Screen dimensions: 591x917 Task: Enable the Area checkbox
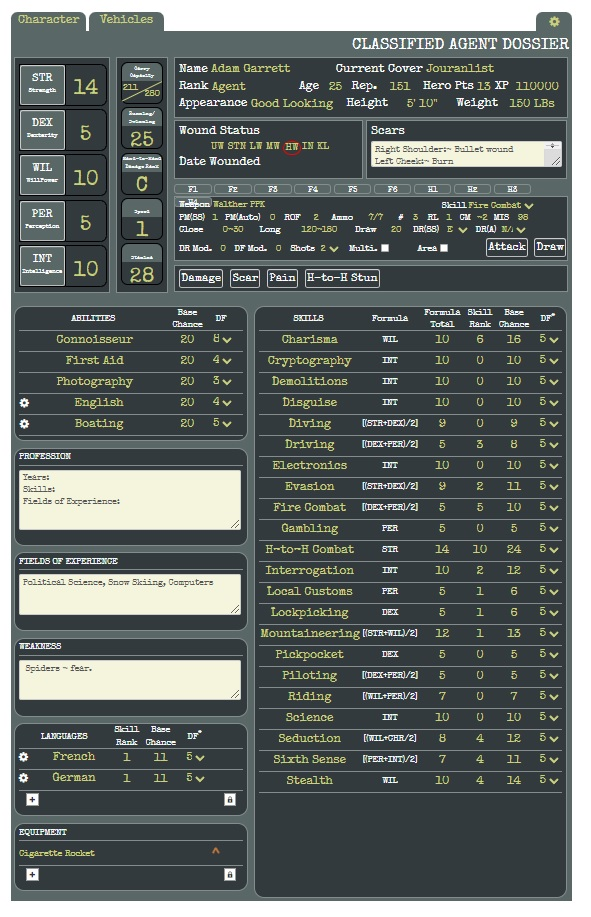click(444, 248)
